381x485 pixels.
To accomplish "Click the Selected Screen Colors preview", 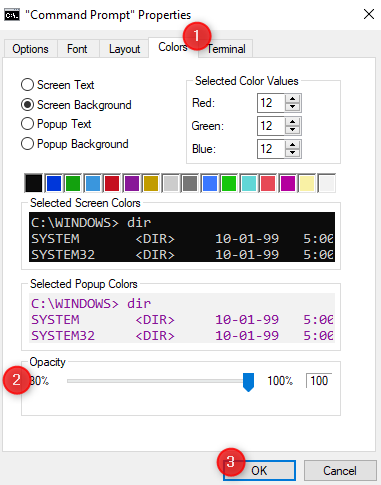I will click(182, 237).
